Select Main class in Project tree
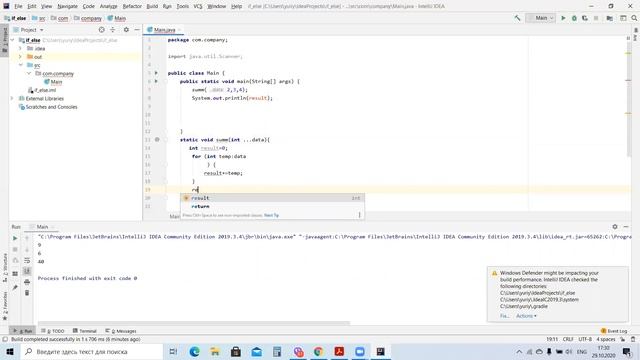This screenshot has height=360, width=640. point(53,82)
